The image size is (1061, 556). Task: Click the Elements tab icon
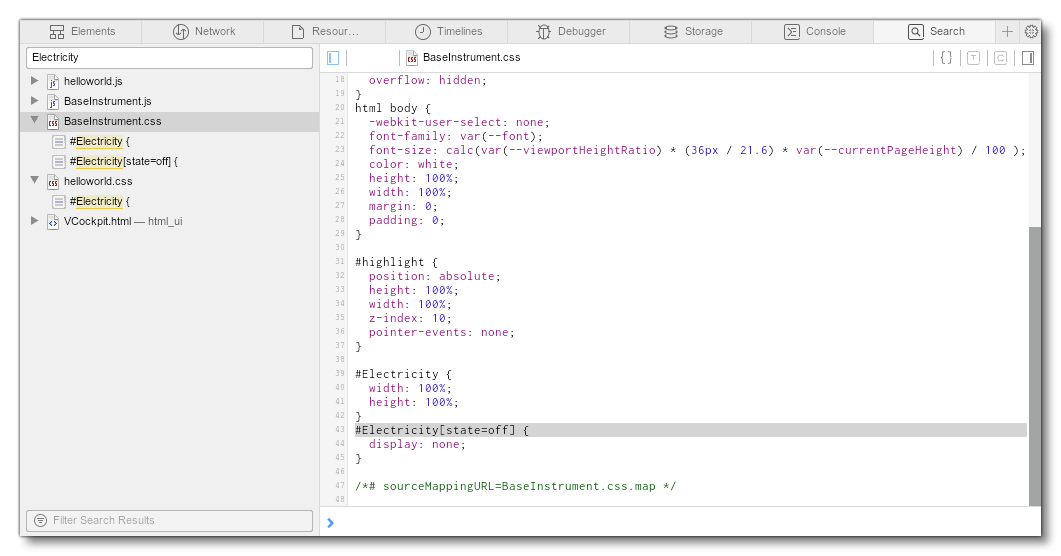coord(57,32)
